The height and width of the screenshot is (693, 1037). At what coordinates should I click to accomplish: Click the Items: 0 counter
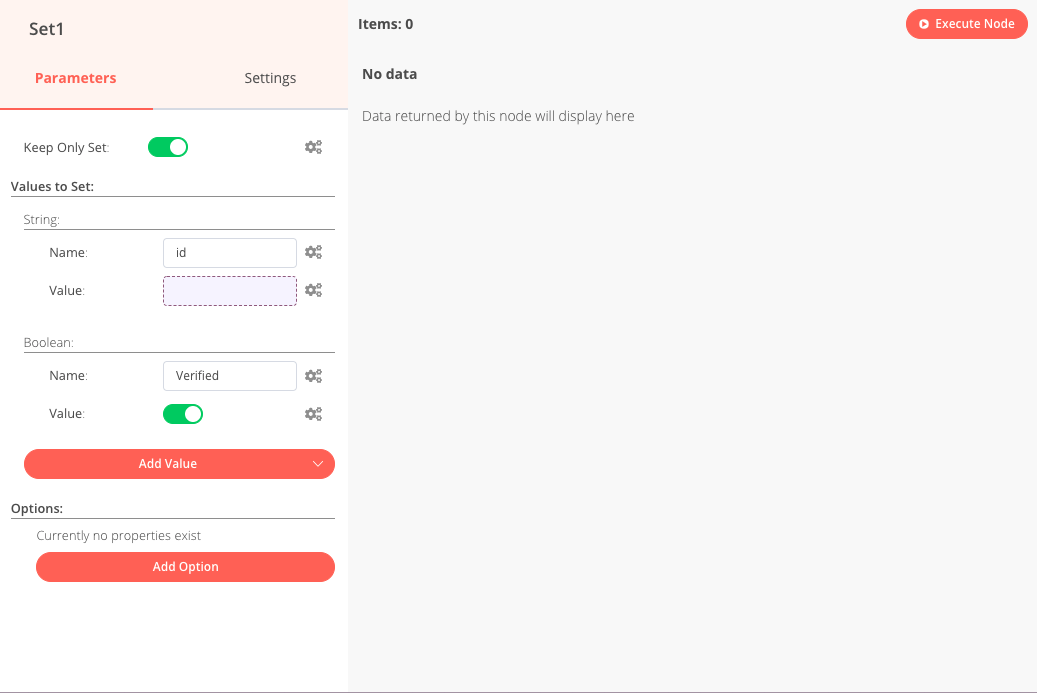click(x=385, y=24)
